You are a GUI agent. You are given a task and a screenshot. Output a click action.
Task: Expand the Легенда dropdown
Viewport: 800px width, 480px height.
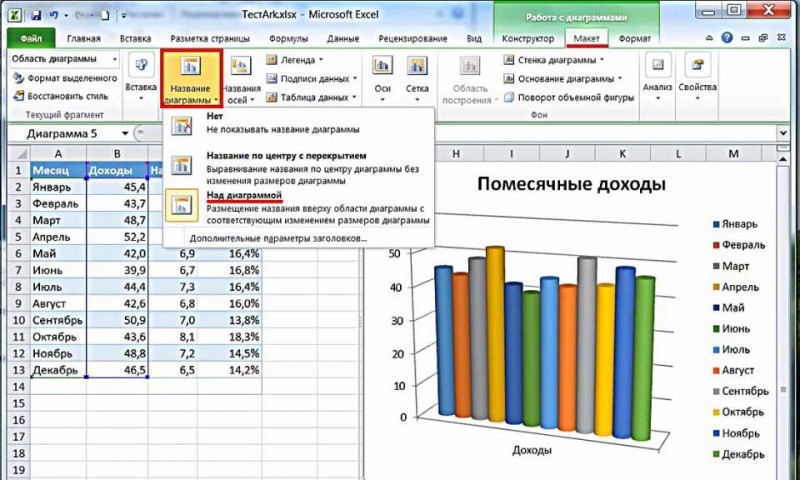(321, 60)
